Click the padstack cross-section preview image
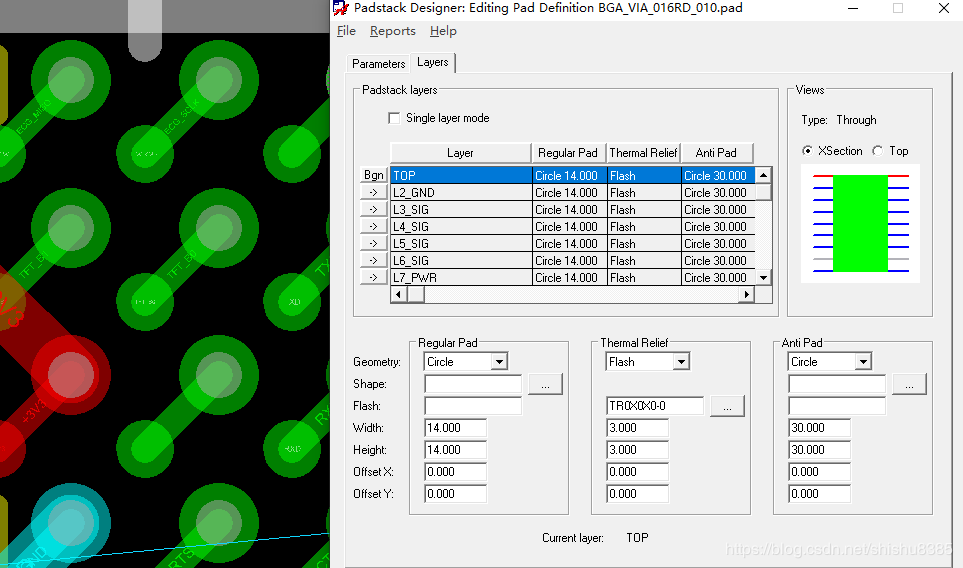 (860, 224)
